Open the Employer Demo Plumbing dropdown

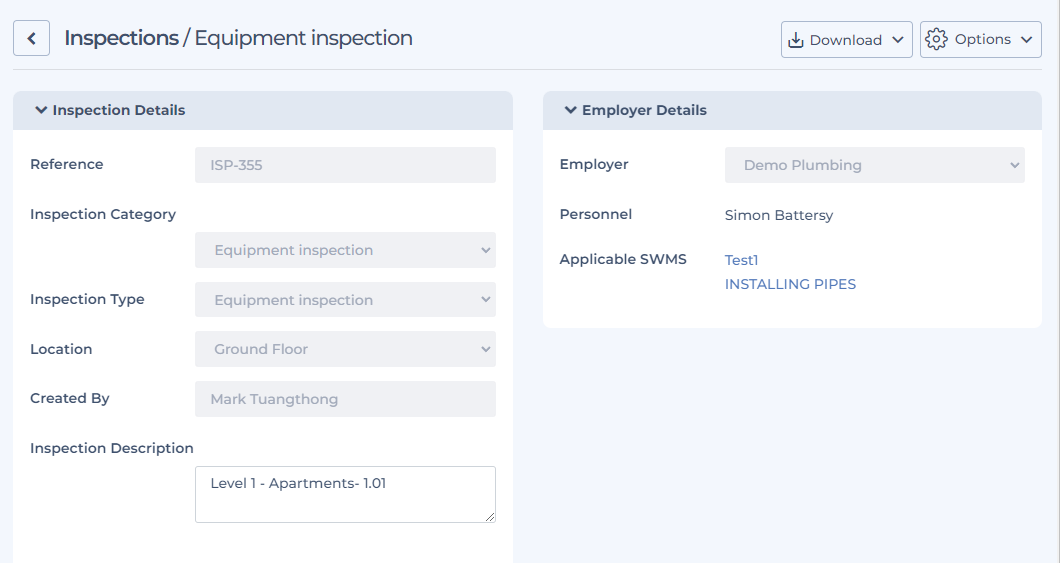875,165
